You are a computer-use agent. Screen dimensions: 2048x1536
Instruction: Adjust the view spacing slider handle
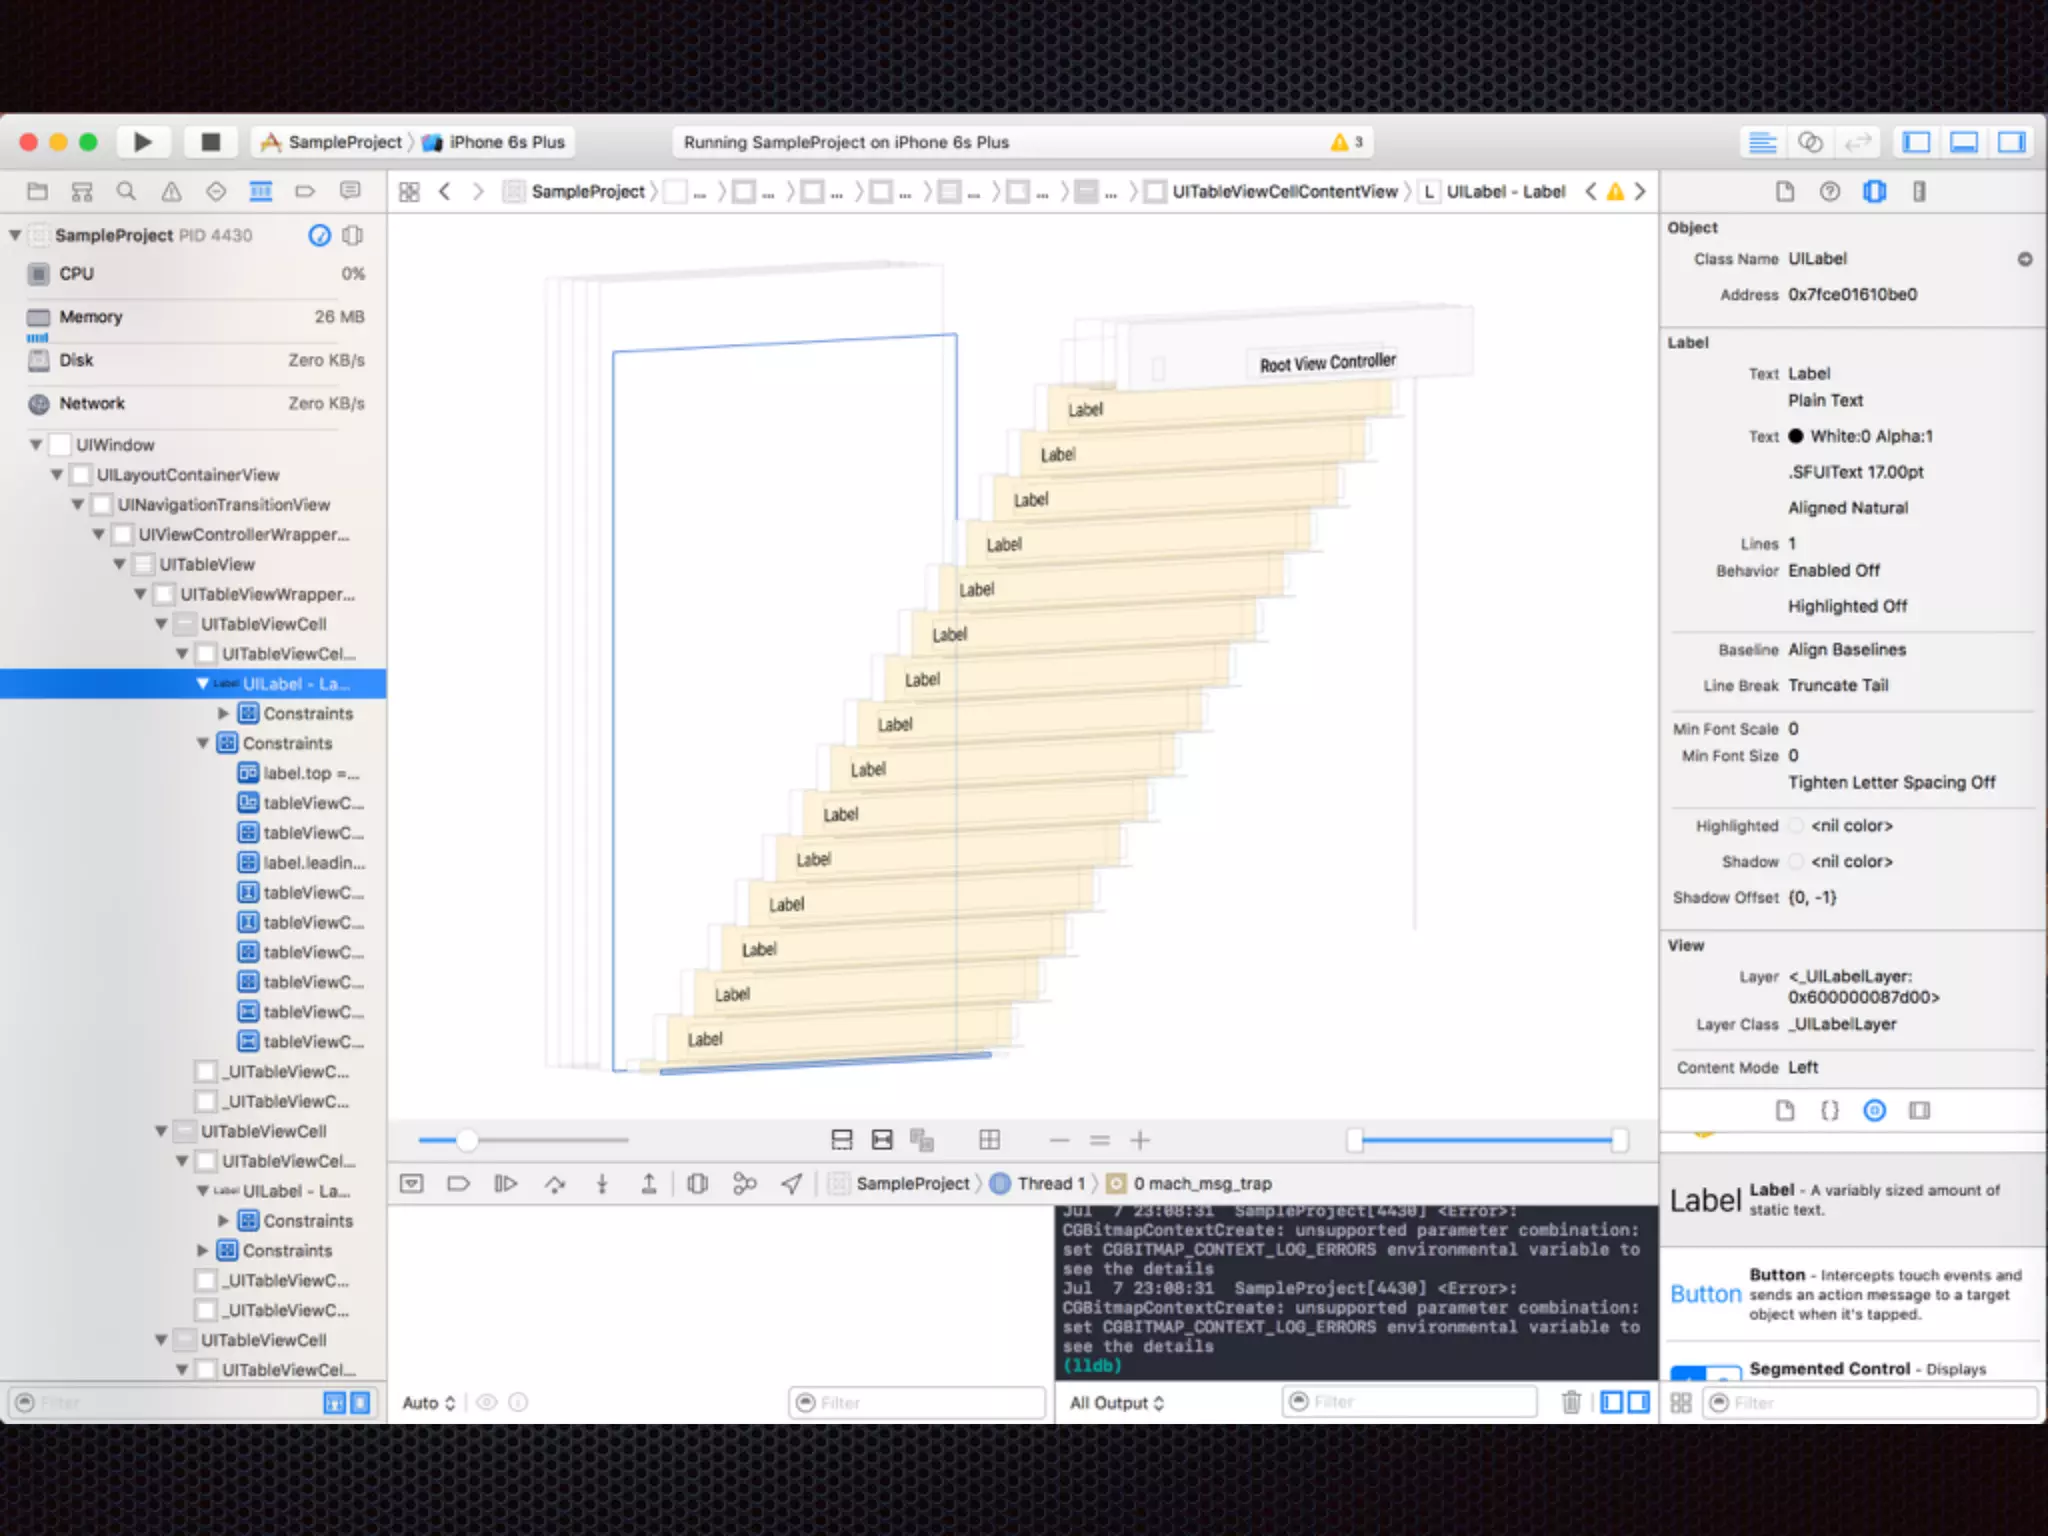(x=467, y=1140)
